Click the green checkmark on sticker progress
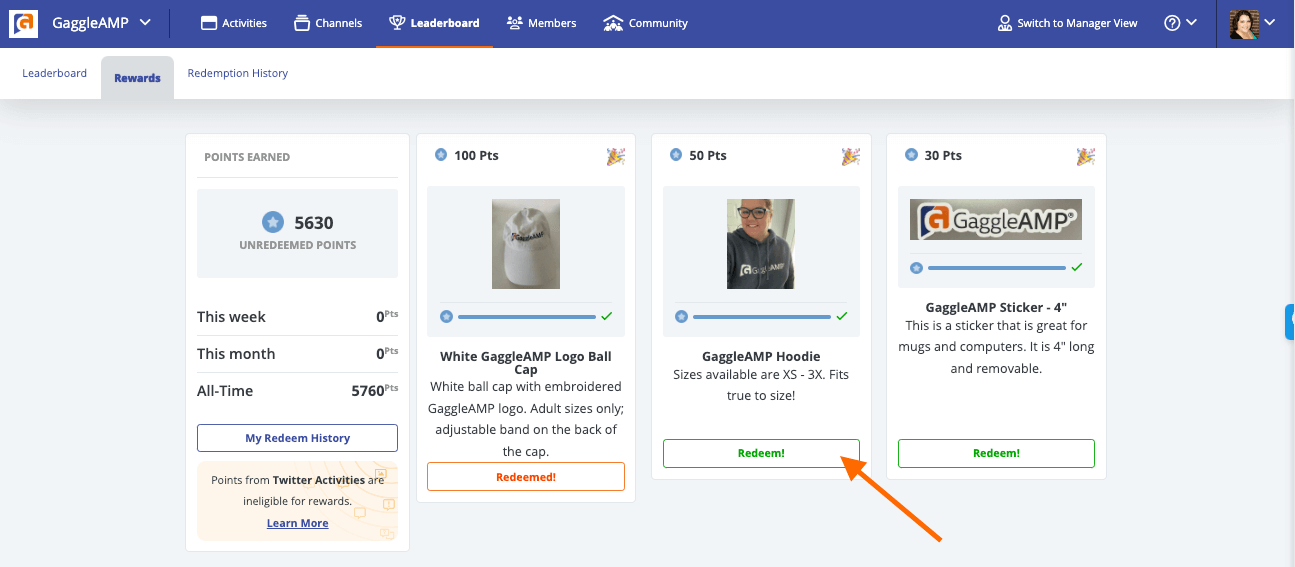 pyautogui.click(x=1077, y=267)
